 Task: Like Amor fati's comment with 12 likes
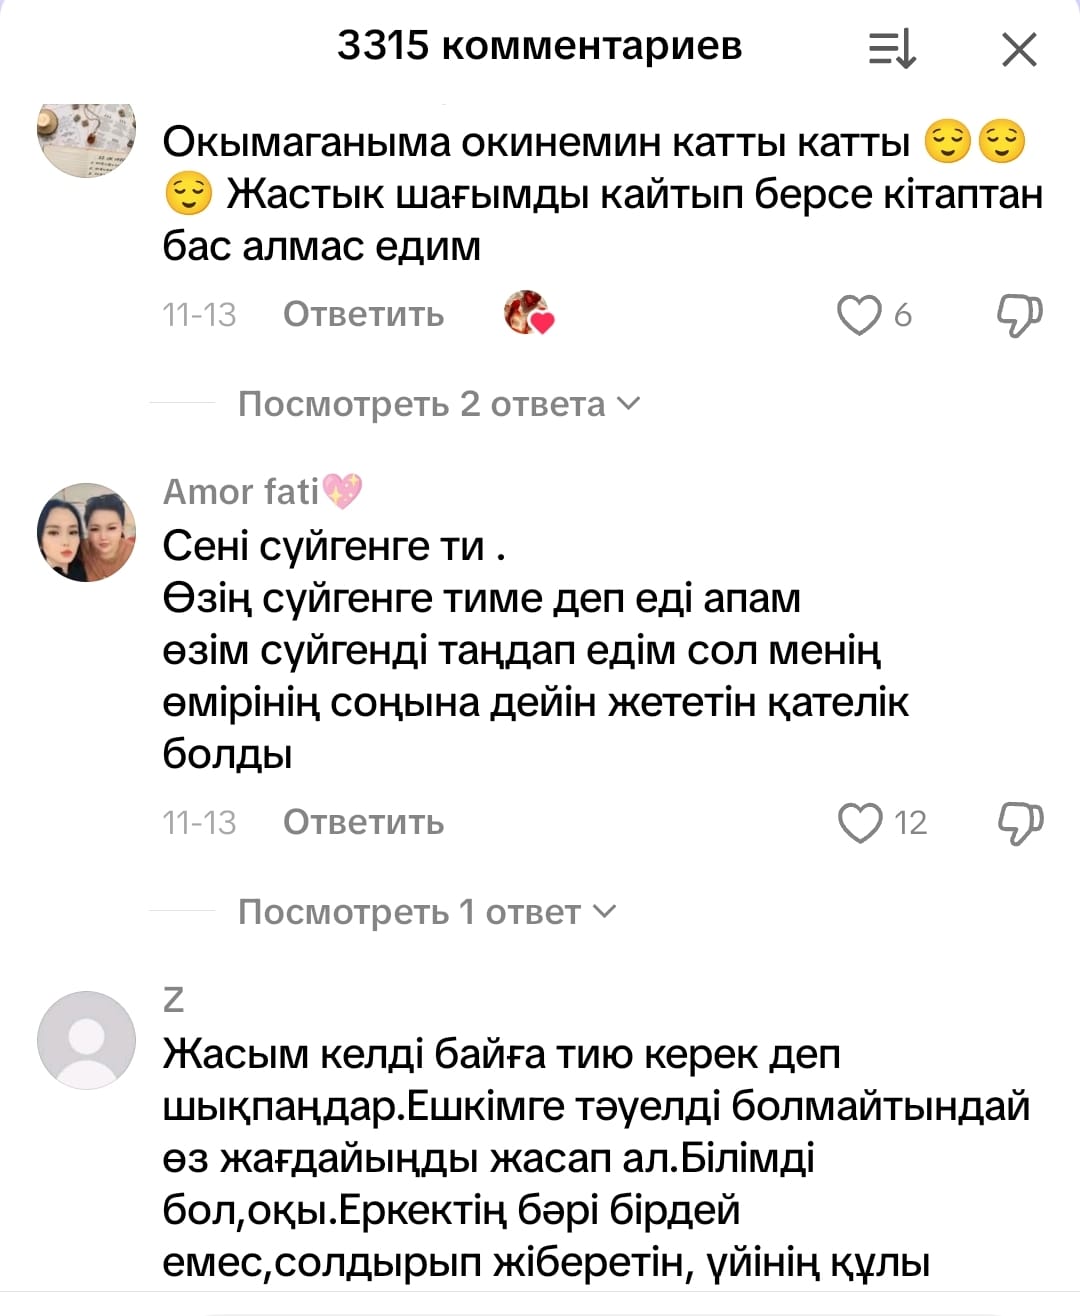[x=860, y=823]
